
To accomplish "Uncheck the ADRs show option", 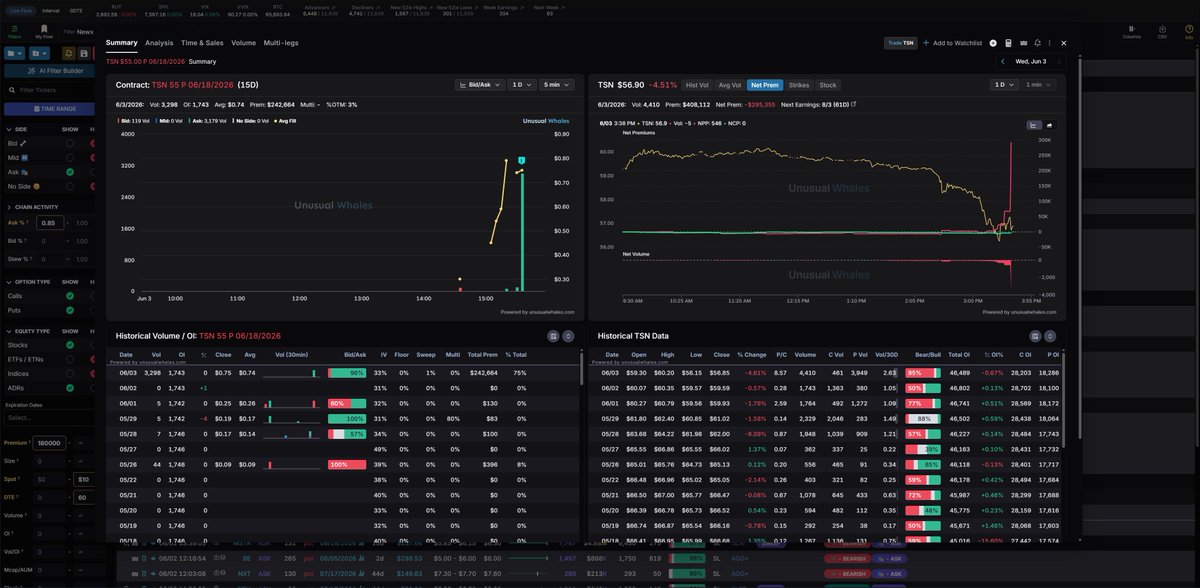I will tap(70, 388).
